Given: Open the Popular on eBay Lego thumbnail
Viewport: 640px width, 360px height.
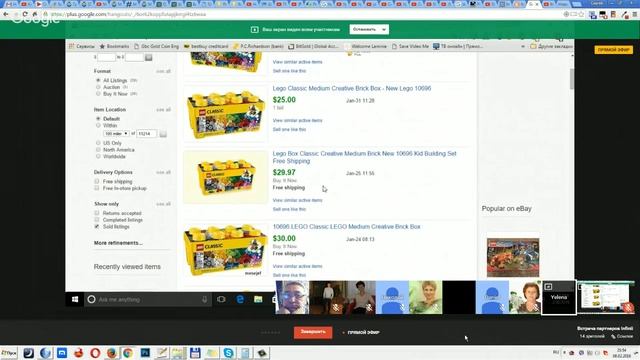Looking at the screenshot, I should pos(513,257).
